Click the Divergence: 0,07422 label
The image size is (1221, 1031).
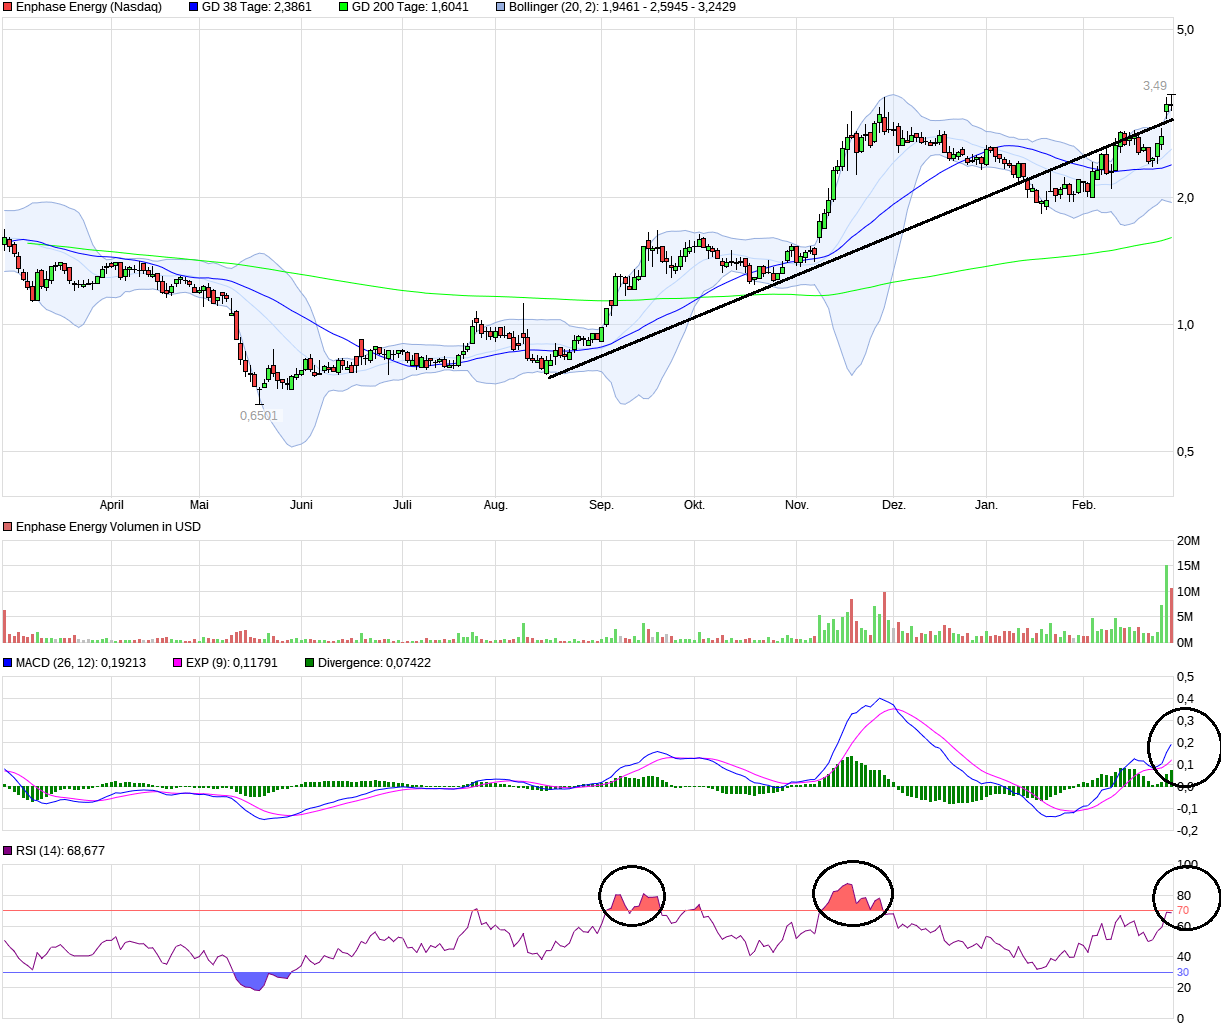[374, 663]
